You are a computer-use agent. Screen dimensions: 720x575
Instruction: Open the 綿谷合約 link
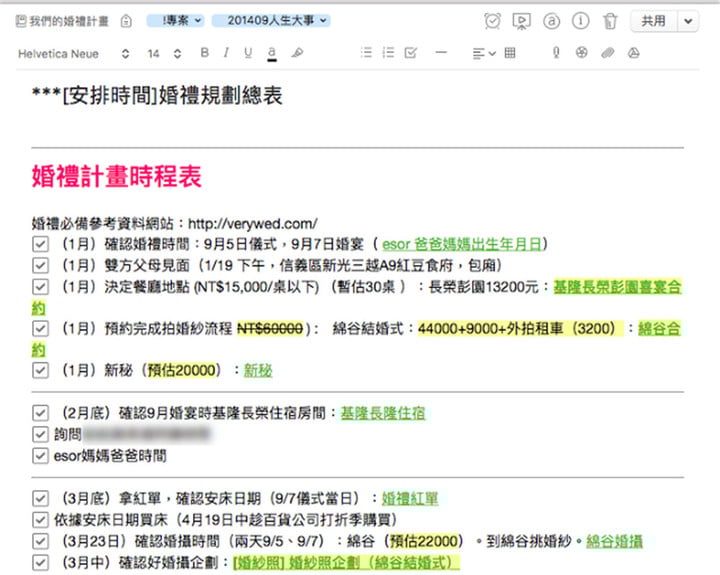(659, 329)
